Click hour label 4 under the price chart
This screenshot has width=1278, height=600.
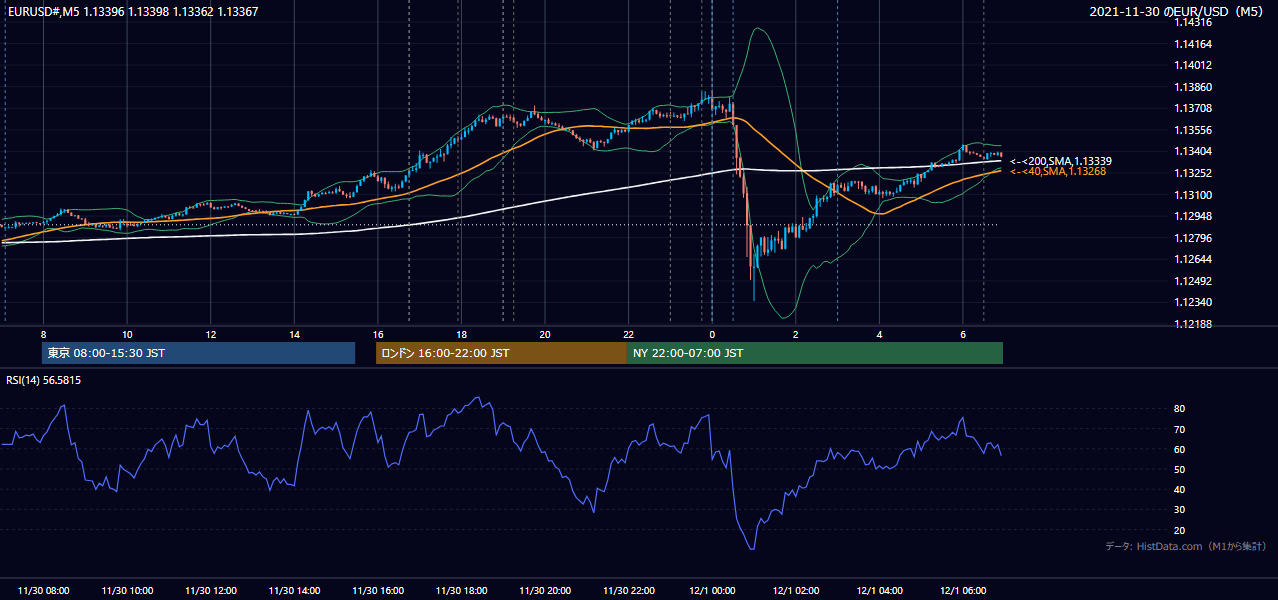pyautogui.click(x=879, y=335)
